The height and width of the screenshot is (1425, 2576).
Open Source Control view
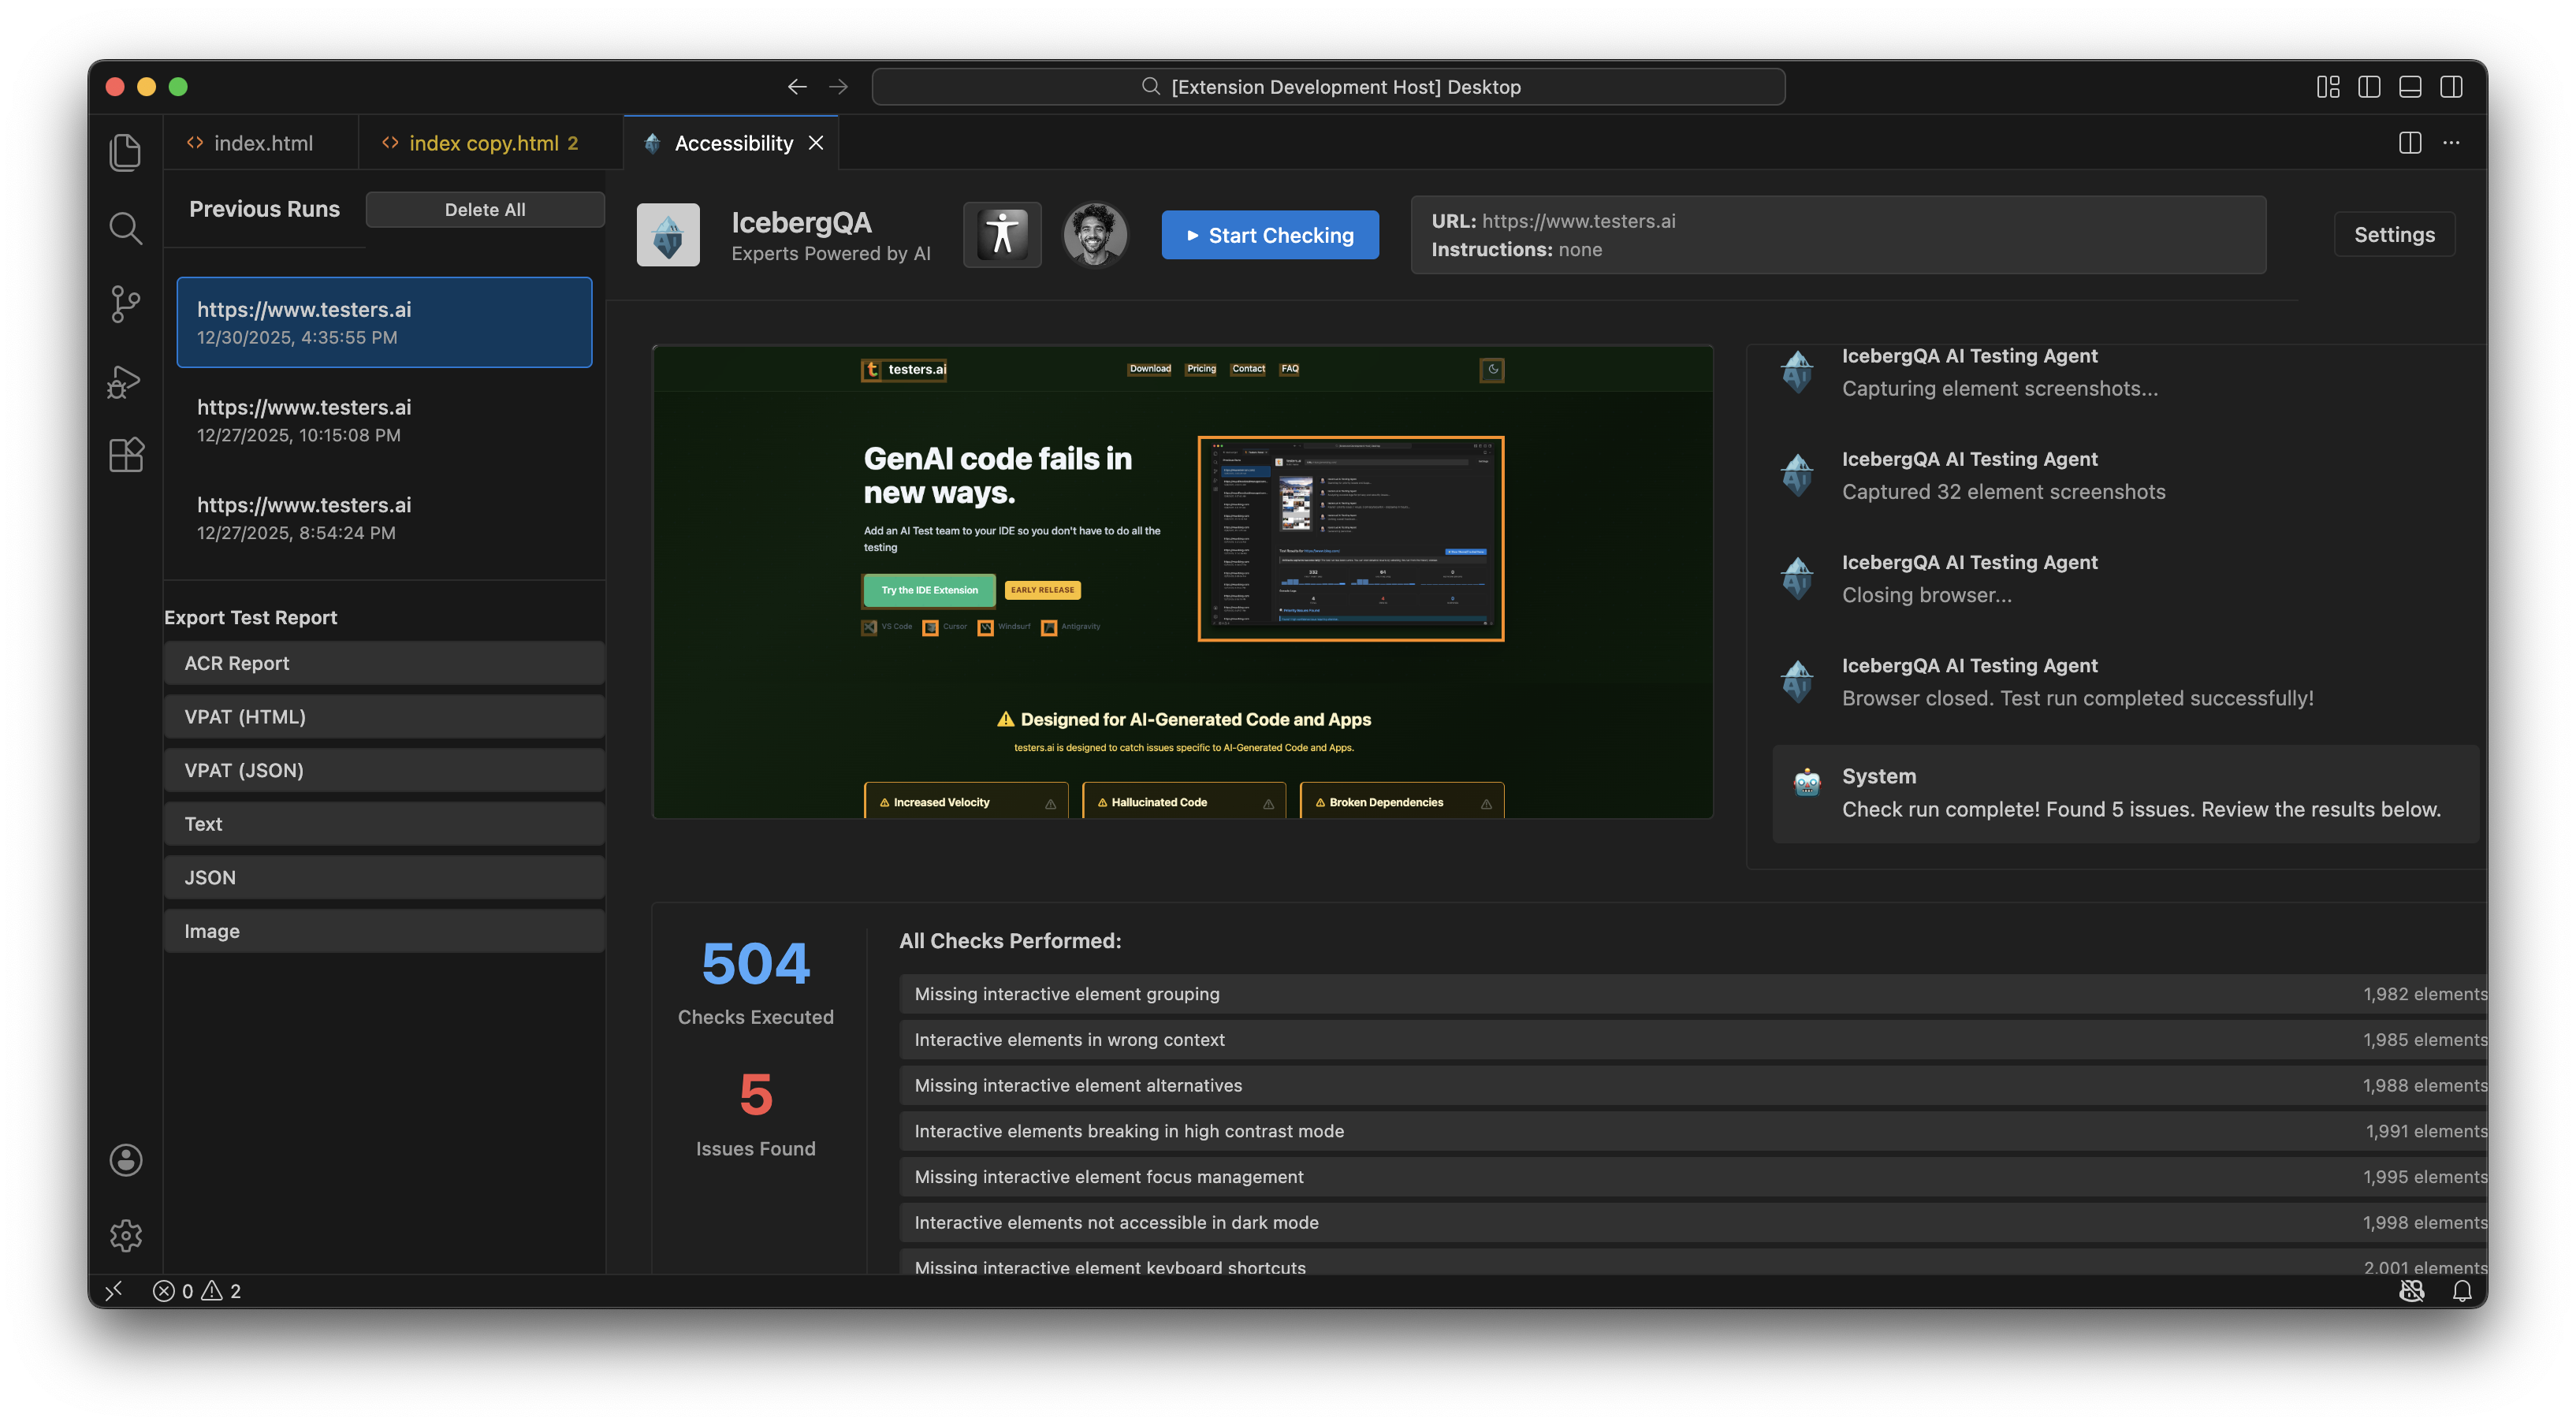tap(125, 304)
